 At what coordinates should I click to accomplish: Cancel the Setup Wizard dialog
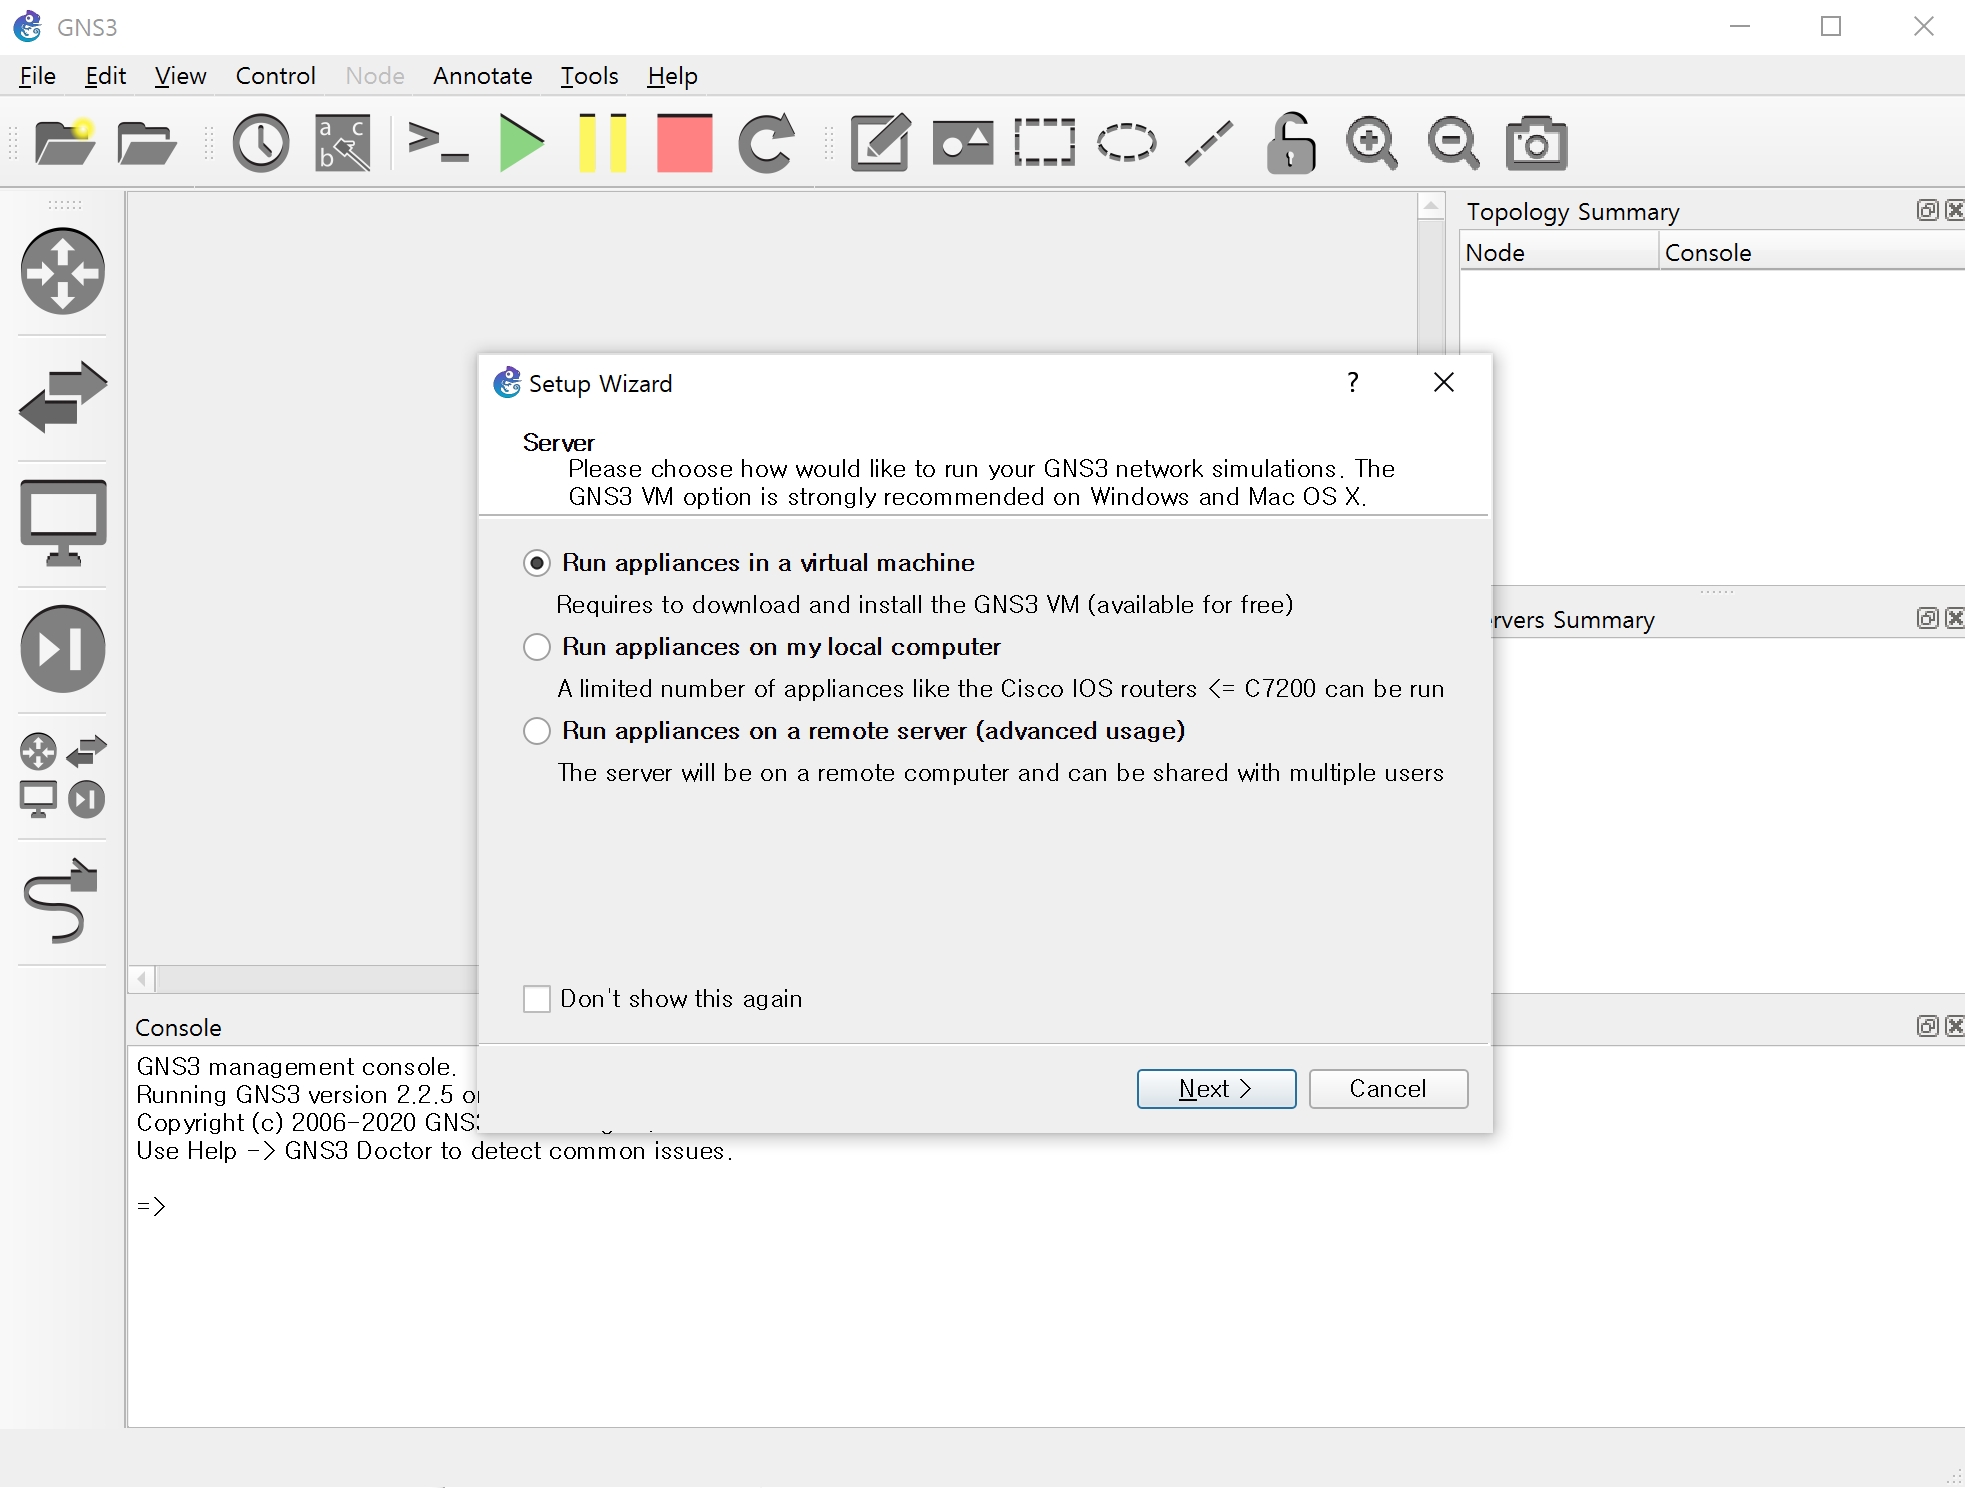[1388, 1089]
